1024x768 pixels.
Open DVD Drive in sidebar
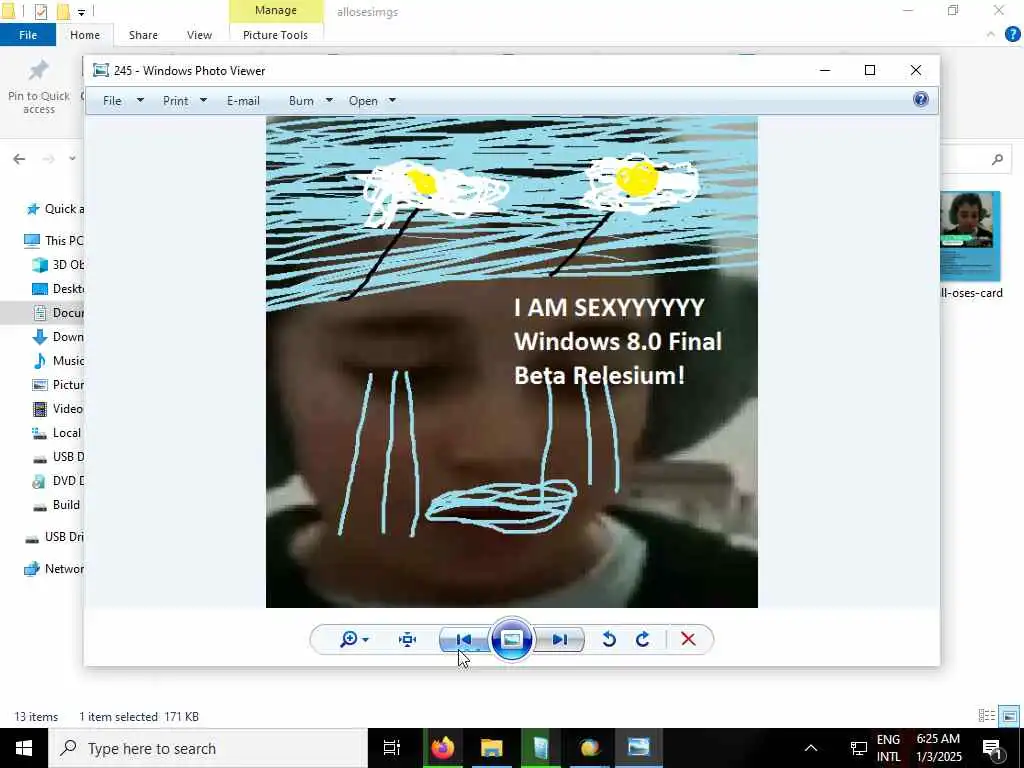[x=59, y=481]
